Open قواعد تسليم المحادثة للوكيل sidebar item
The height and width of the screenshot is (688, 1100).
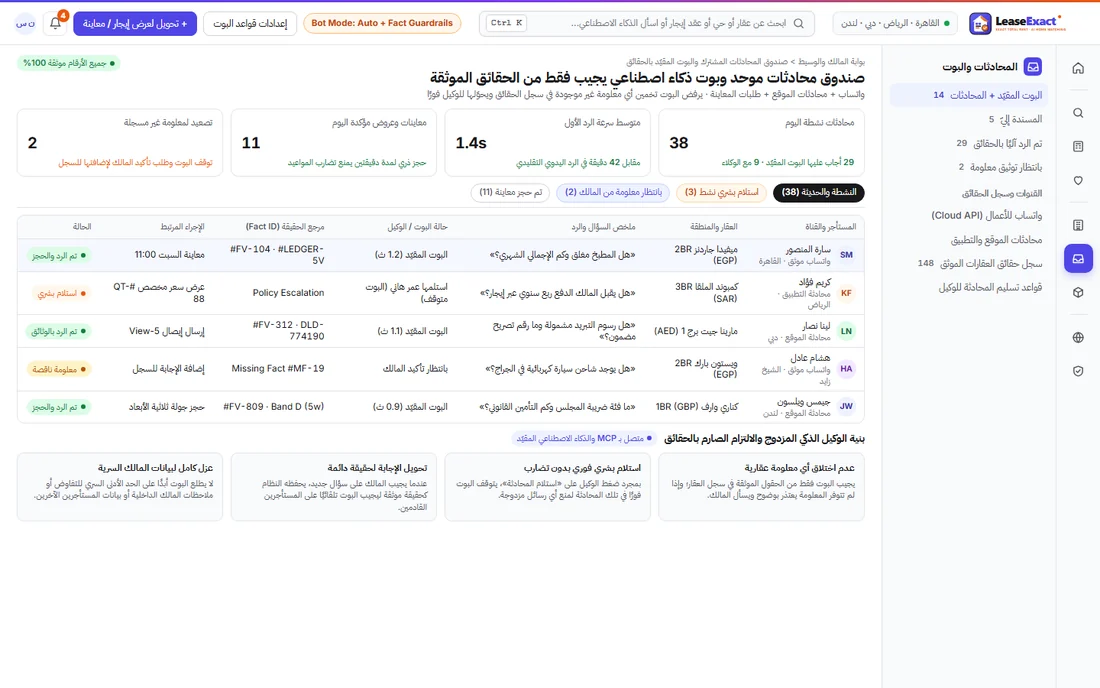point(969,288)
